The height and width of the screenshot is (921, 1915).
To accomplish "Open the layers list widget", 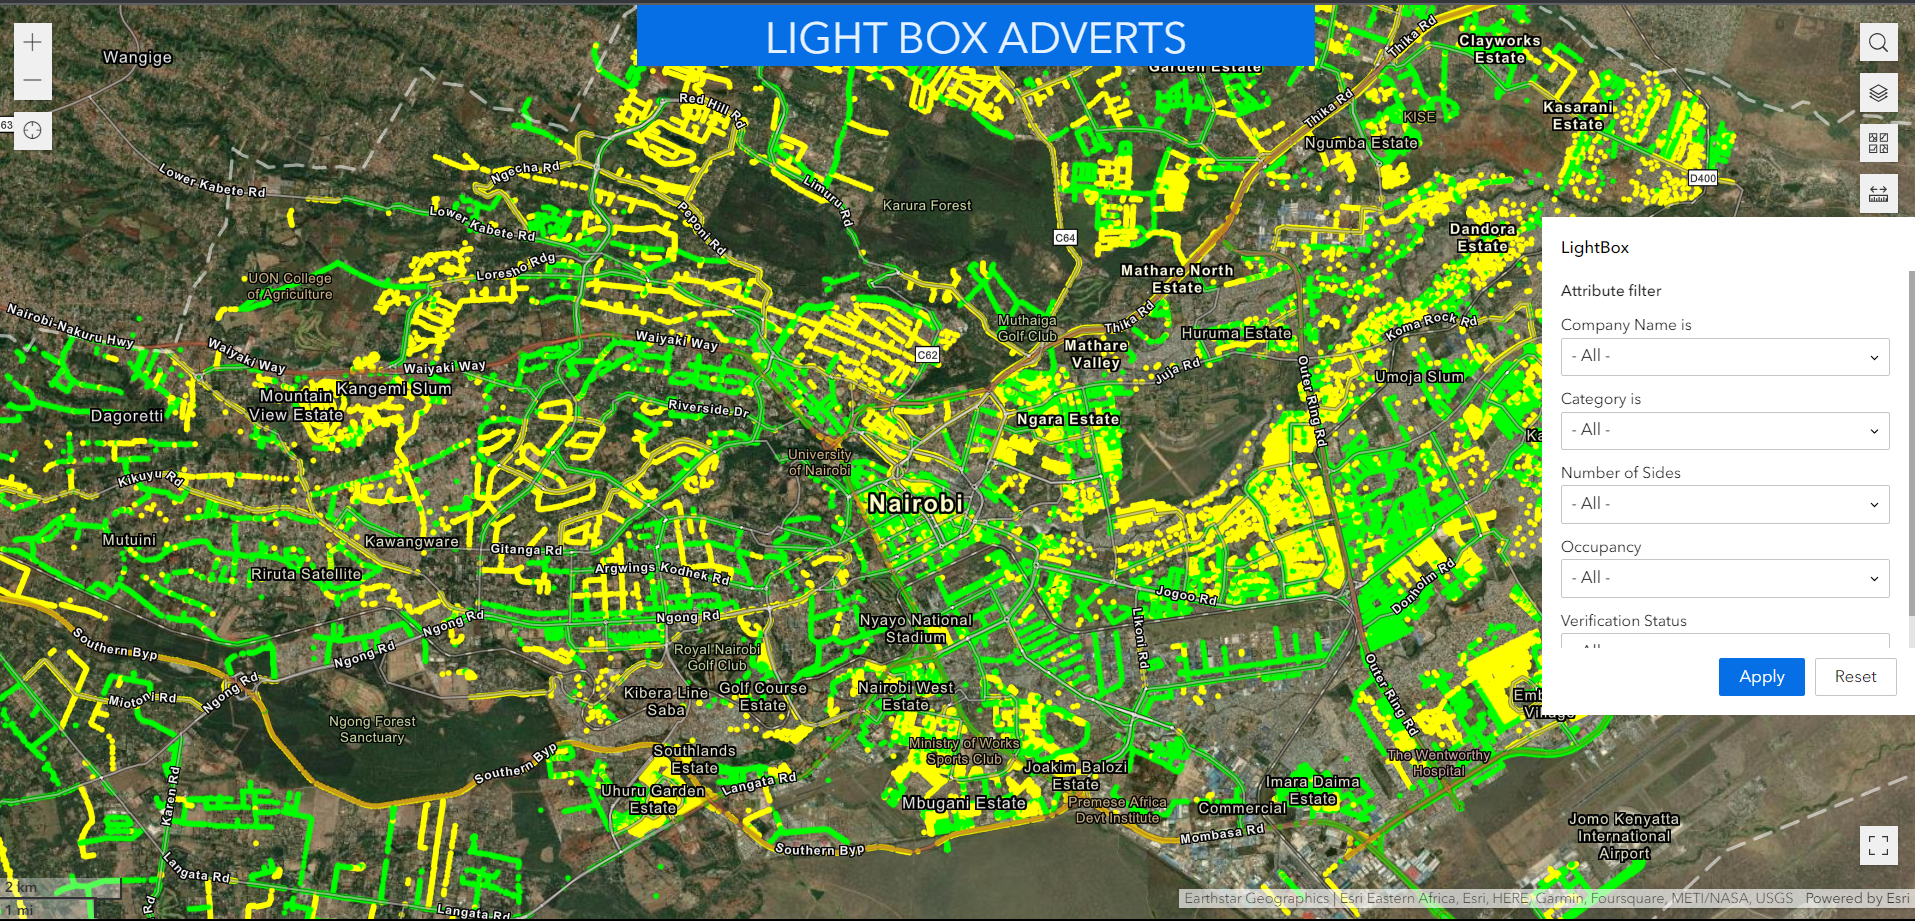I will 1878,93.
